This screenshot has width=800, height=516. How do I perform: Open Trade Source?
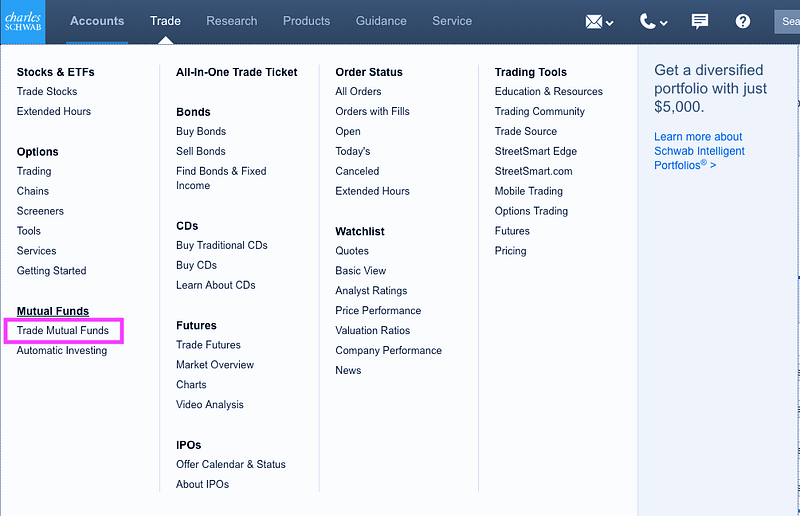(x=526, y=131)
